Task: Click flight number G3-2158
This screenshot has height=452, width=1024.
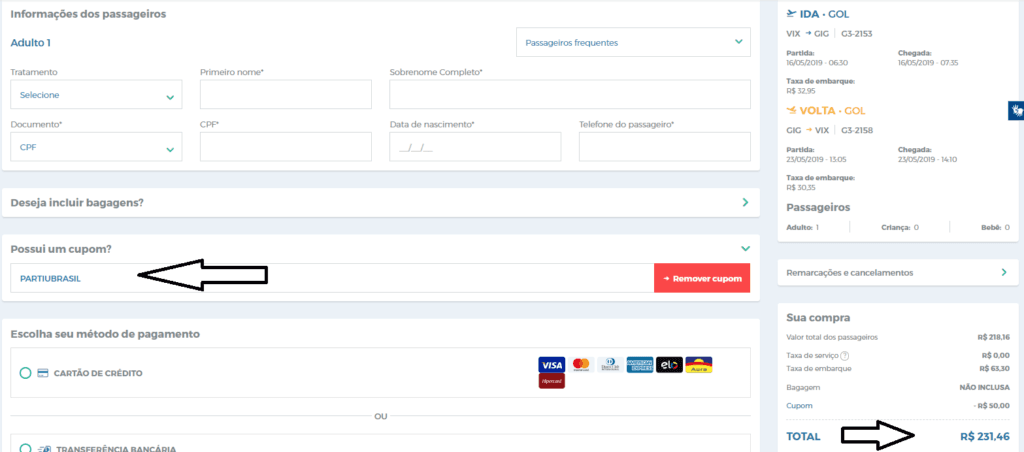Action: [857, 130]
